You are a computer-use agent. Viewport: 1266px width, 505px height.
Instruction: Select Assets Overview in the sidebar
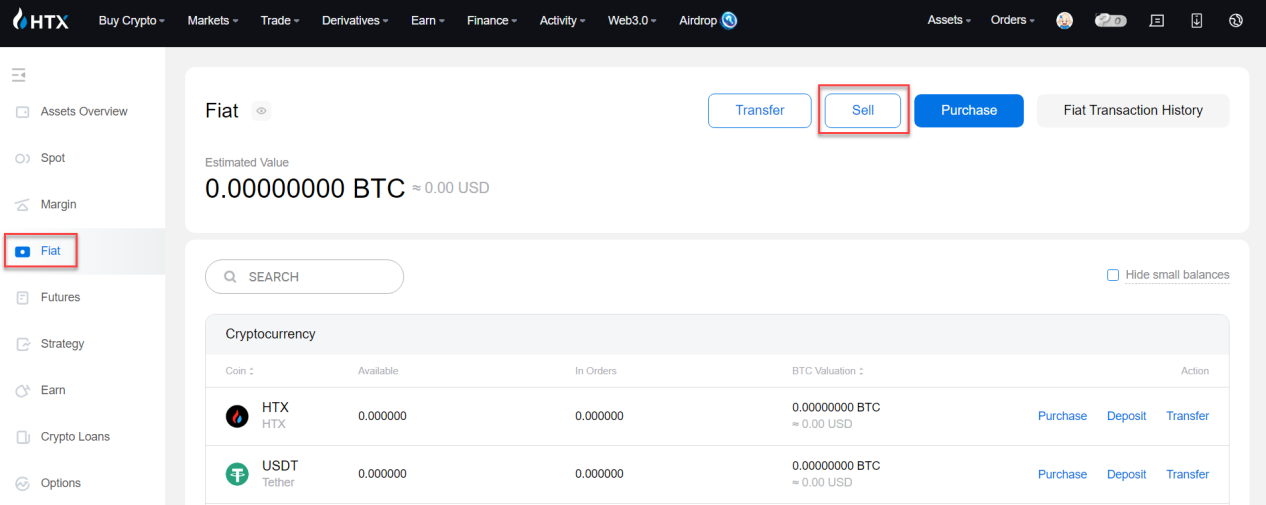pyautogui.click(x=83, y=112)
